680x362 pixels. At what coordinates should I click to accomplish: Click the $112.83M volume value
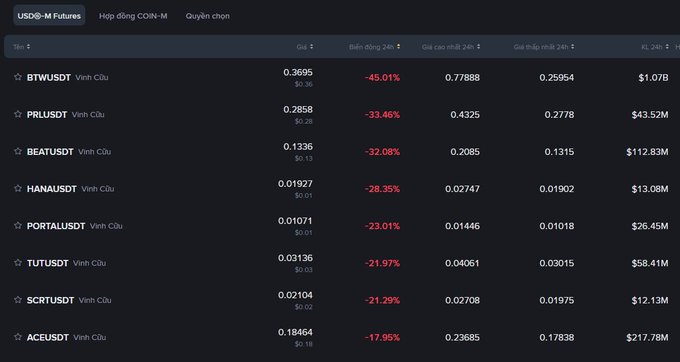647,152
